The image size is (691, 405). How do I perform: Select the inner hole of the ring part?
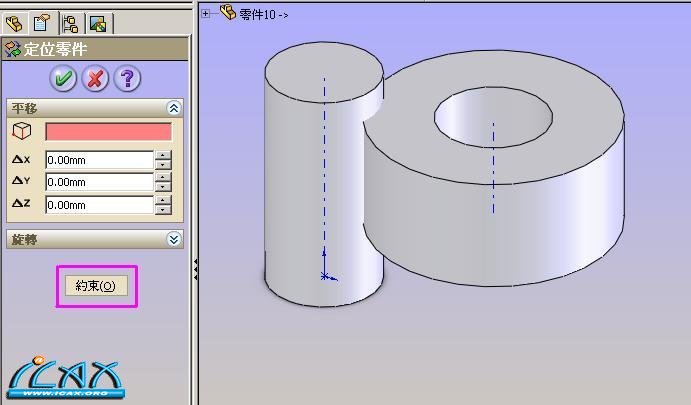point(493,117)
